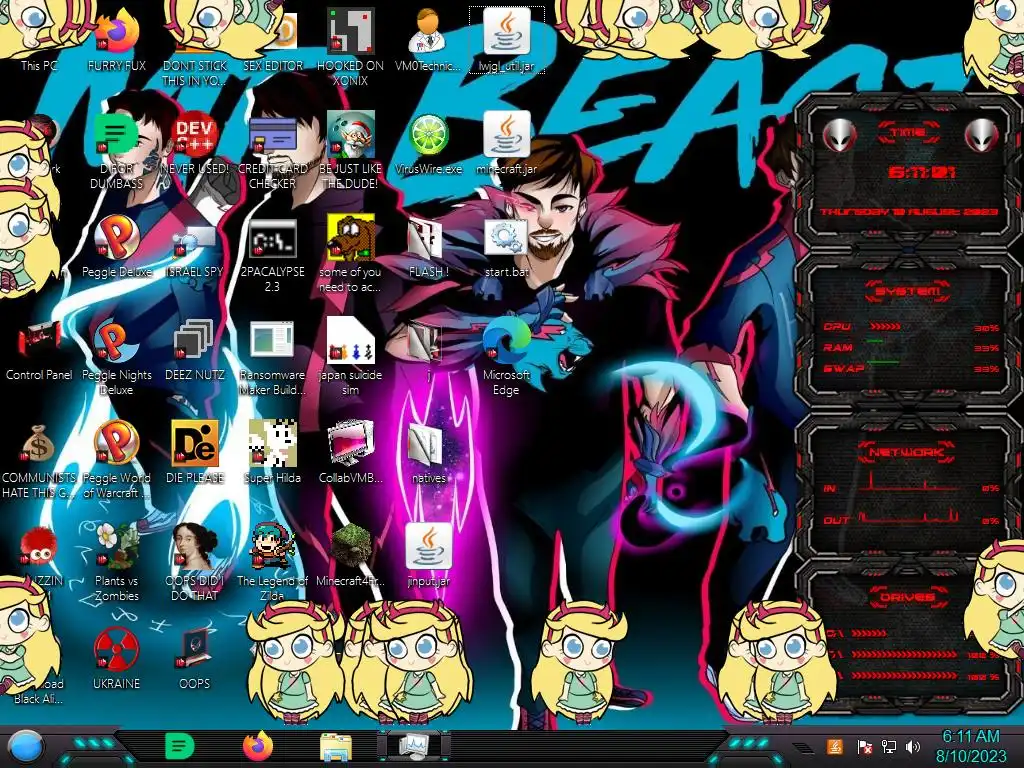Viewport: 1024px width, 768px height.
Task: Click the green chat app taskbar icon
Action: (x=180, y=746)
